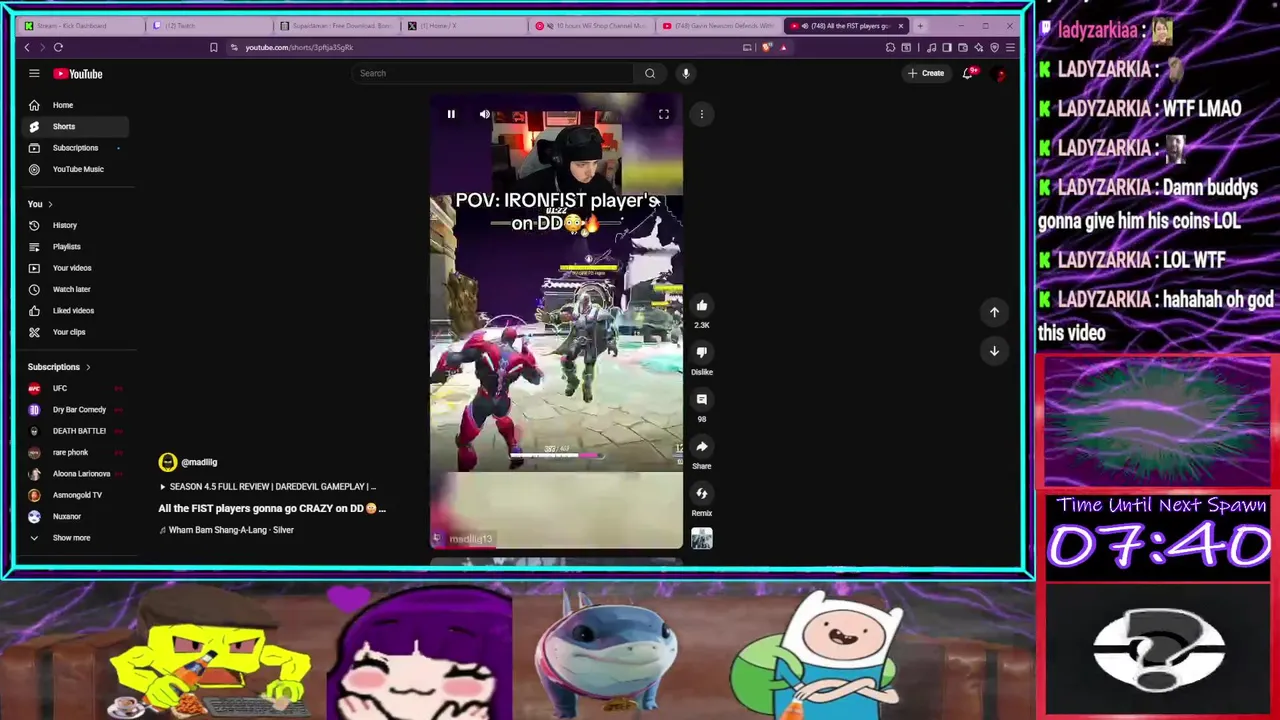
Task: Switch to the Gavin Newsom Defends tab
Action: [718, 26]
